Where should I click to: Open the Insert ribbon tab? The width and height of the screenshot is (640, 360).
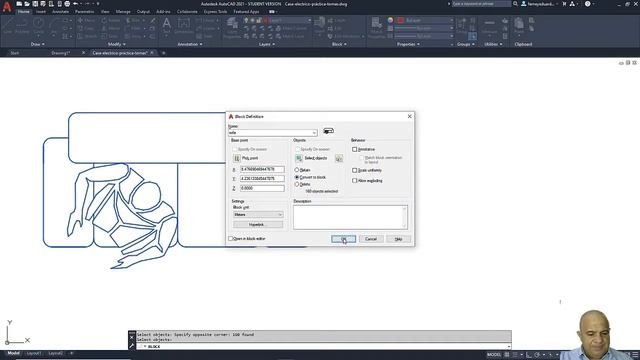pyautogui.click(x=41, y=12)
